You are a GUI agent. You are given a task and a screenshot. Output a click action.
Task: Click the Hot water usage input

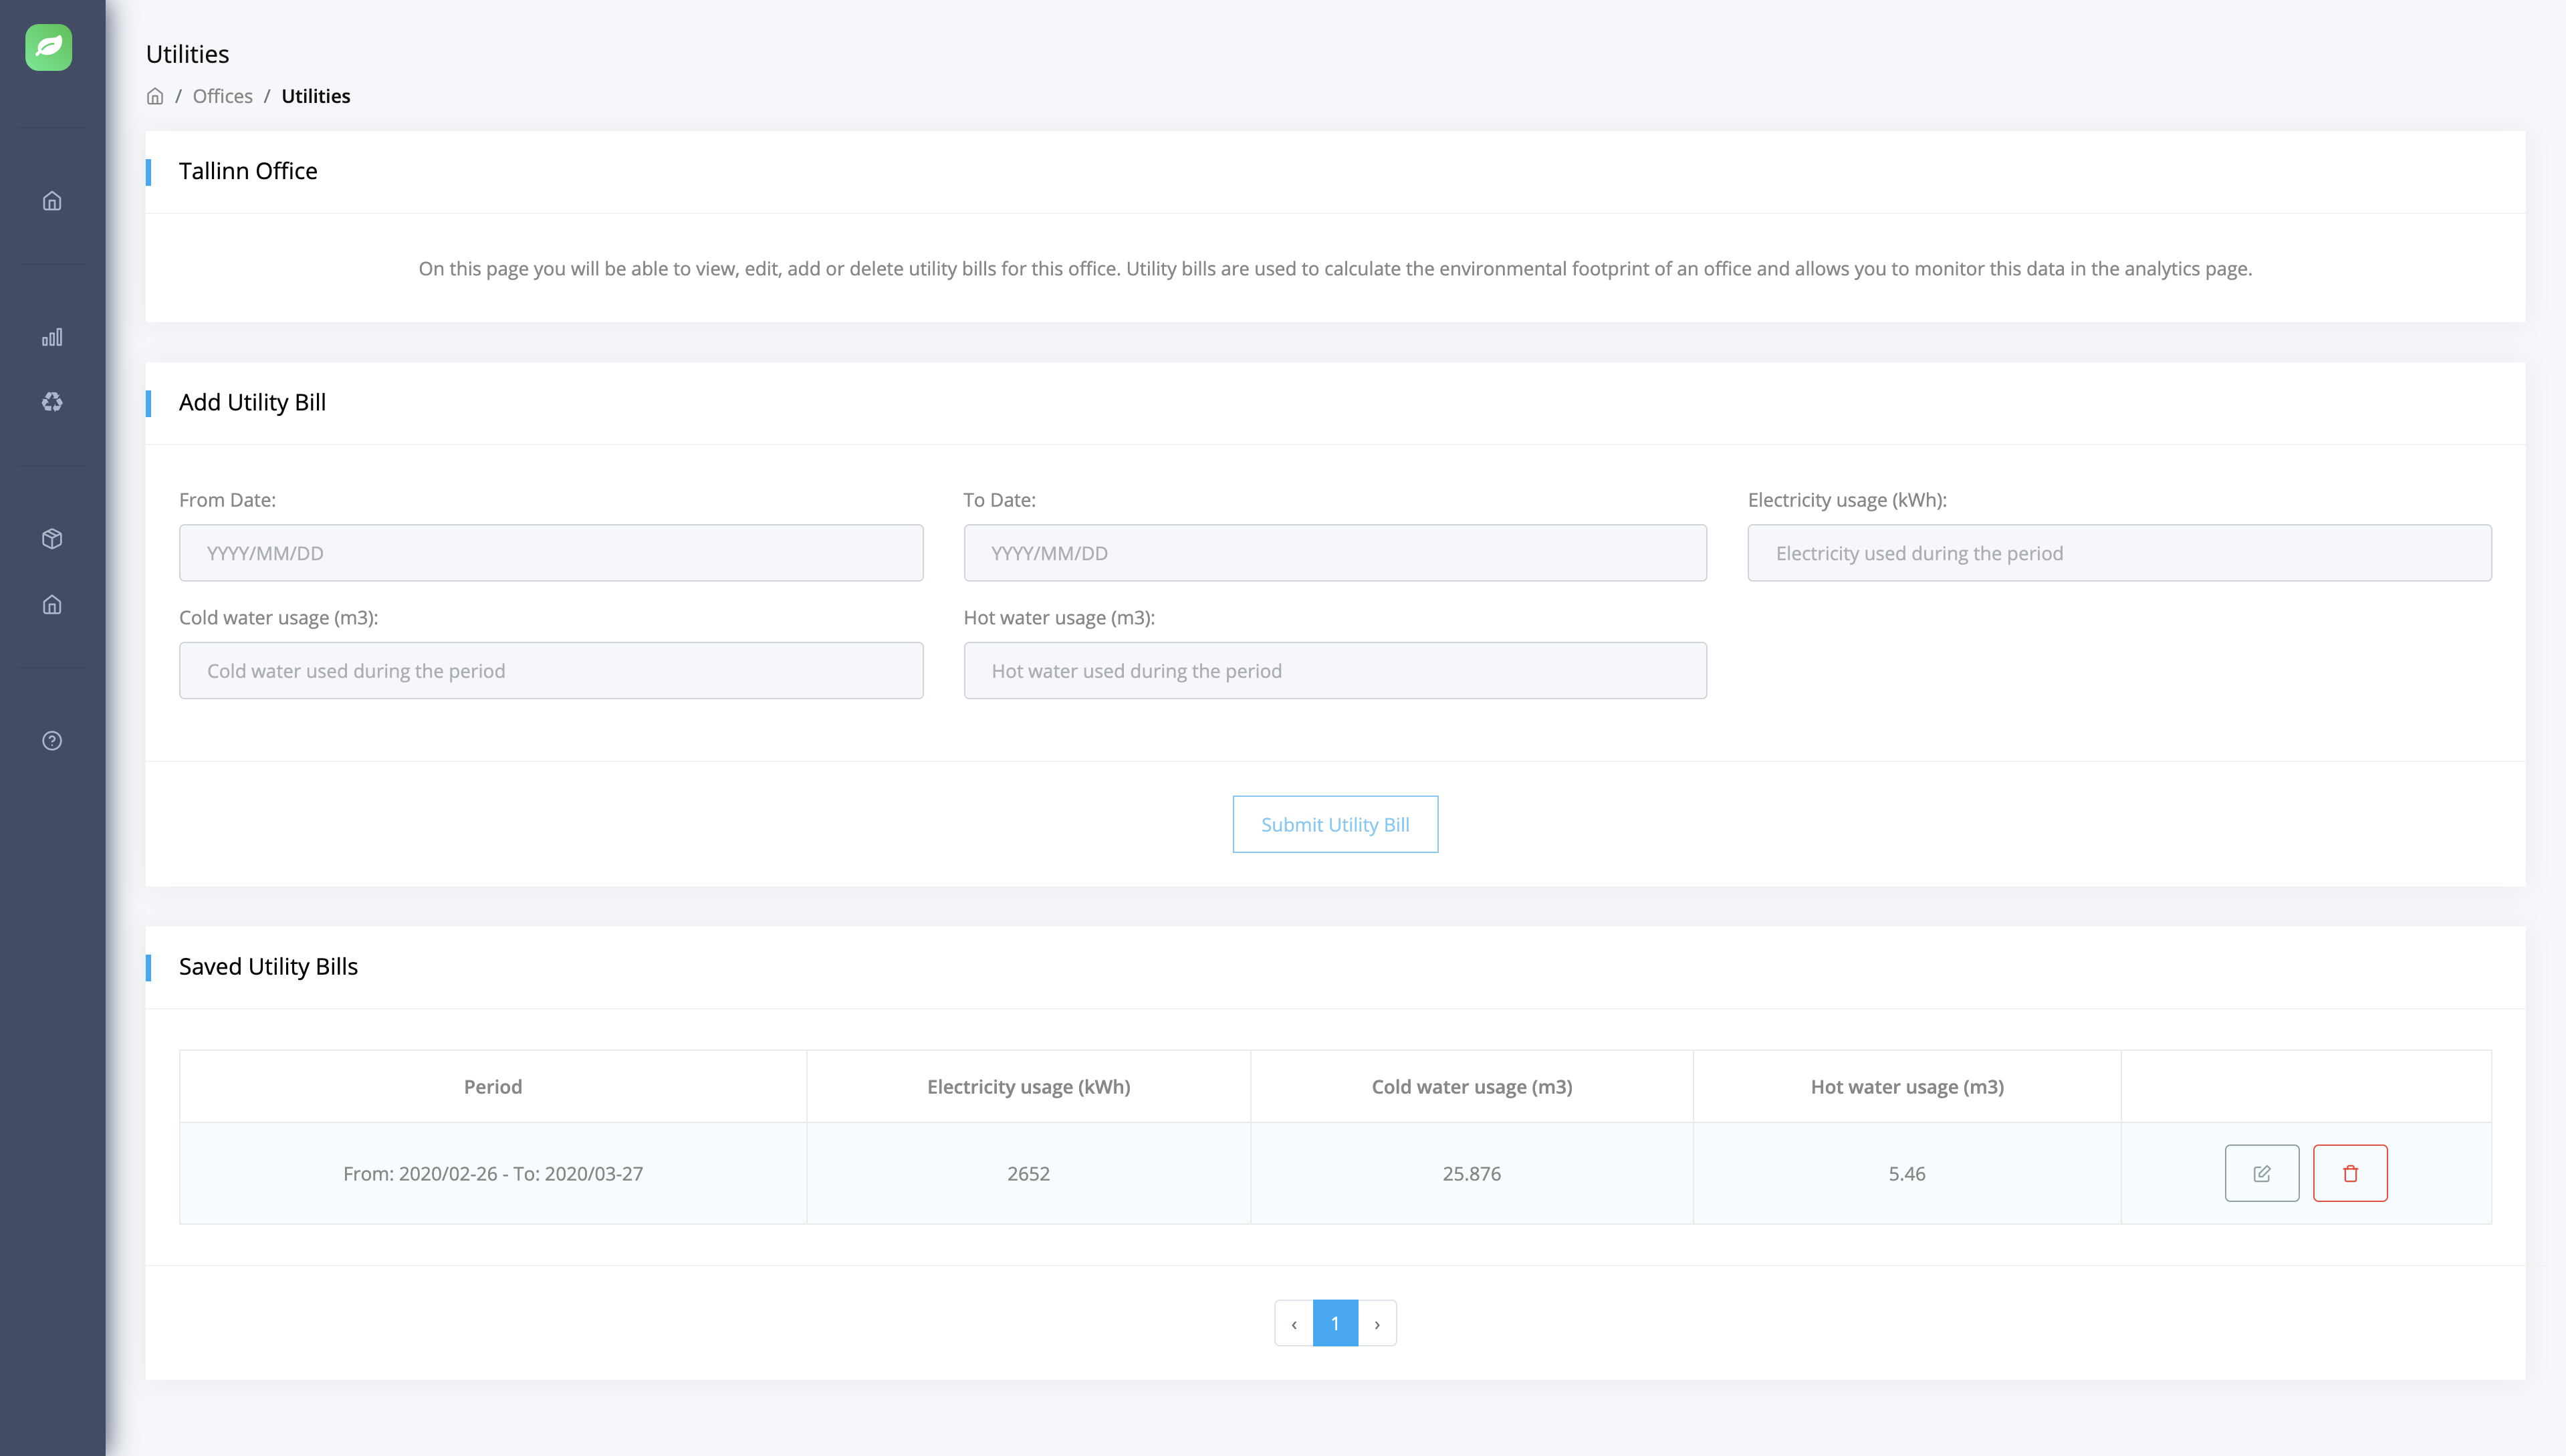[x=1334, y=671]
